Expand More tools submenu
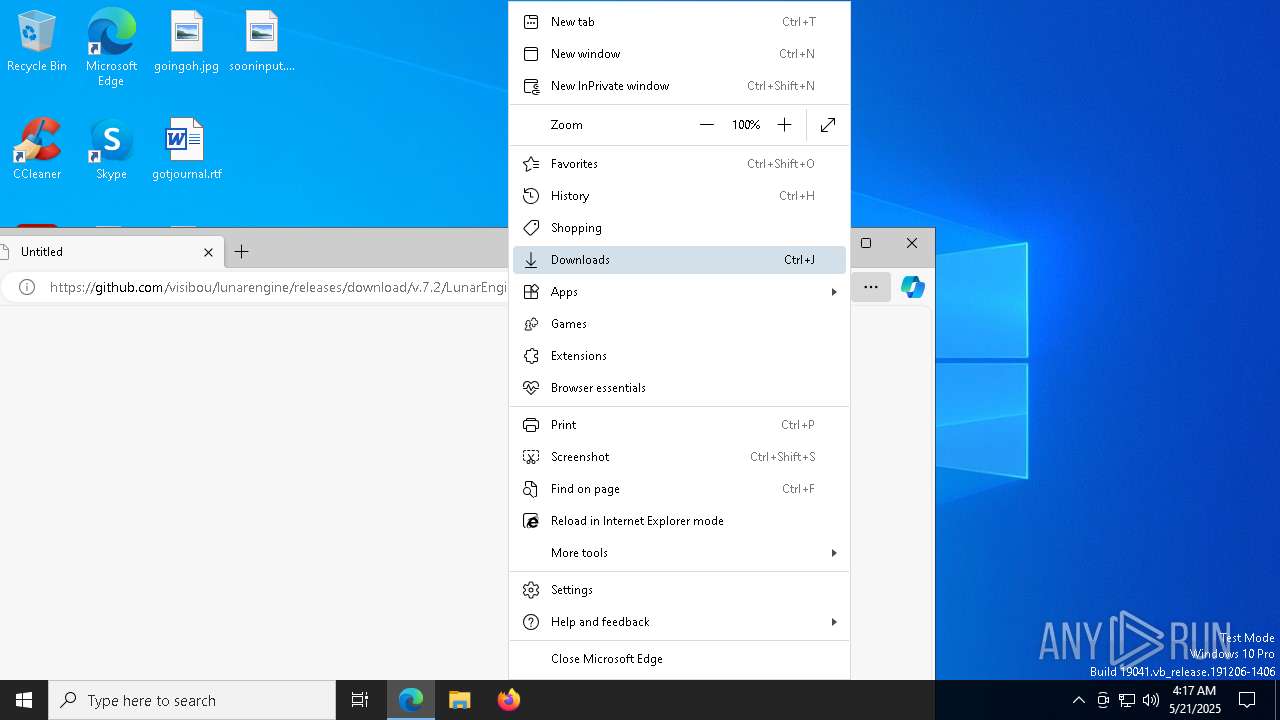 (679, 553)
